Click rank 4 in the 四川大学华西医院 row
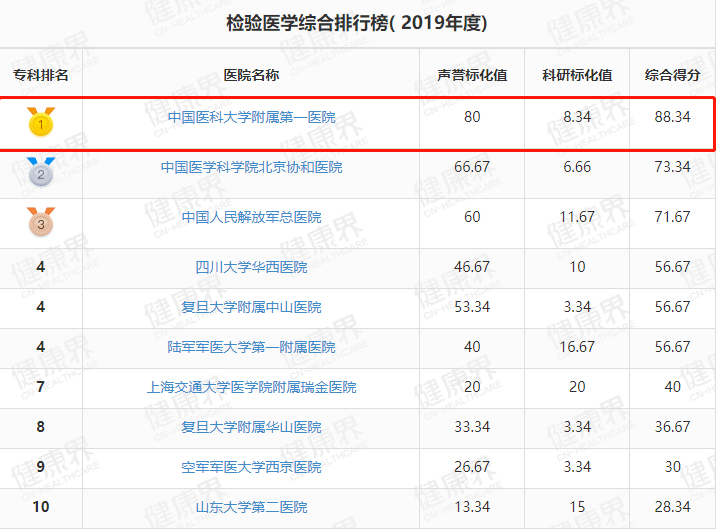The height and width of the screenshot is (530, 717). pos(41,266)
